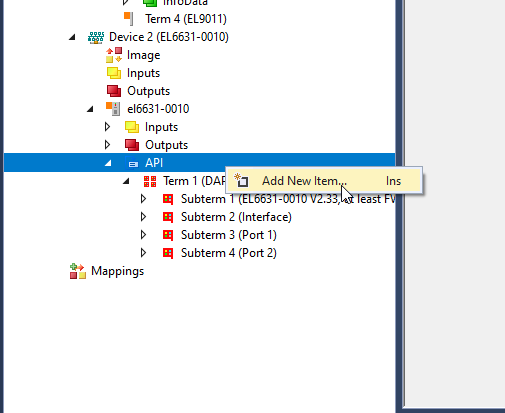The width and height of the screenshot is (505, 413).
Task: Click the red Outputs icon under Device 2
Action: tap(114, 91)
